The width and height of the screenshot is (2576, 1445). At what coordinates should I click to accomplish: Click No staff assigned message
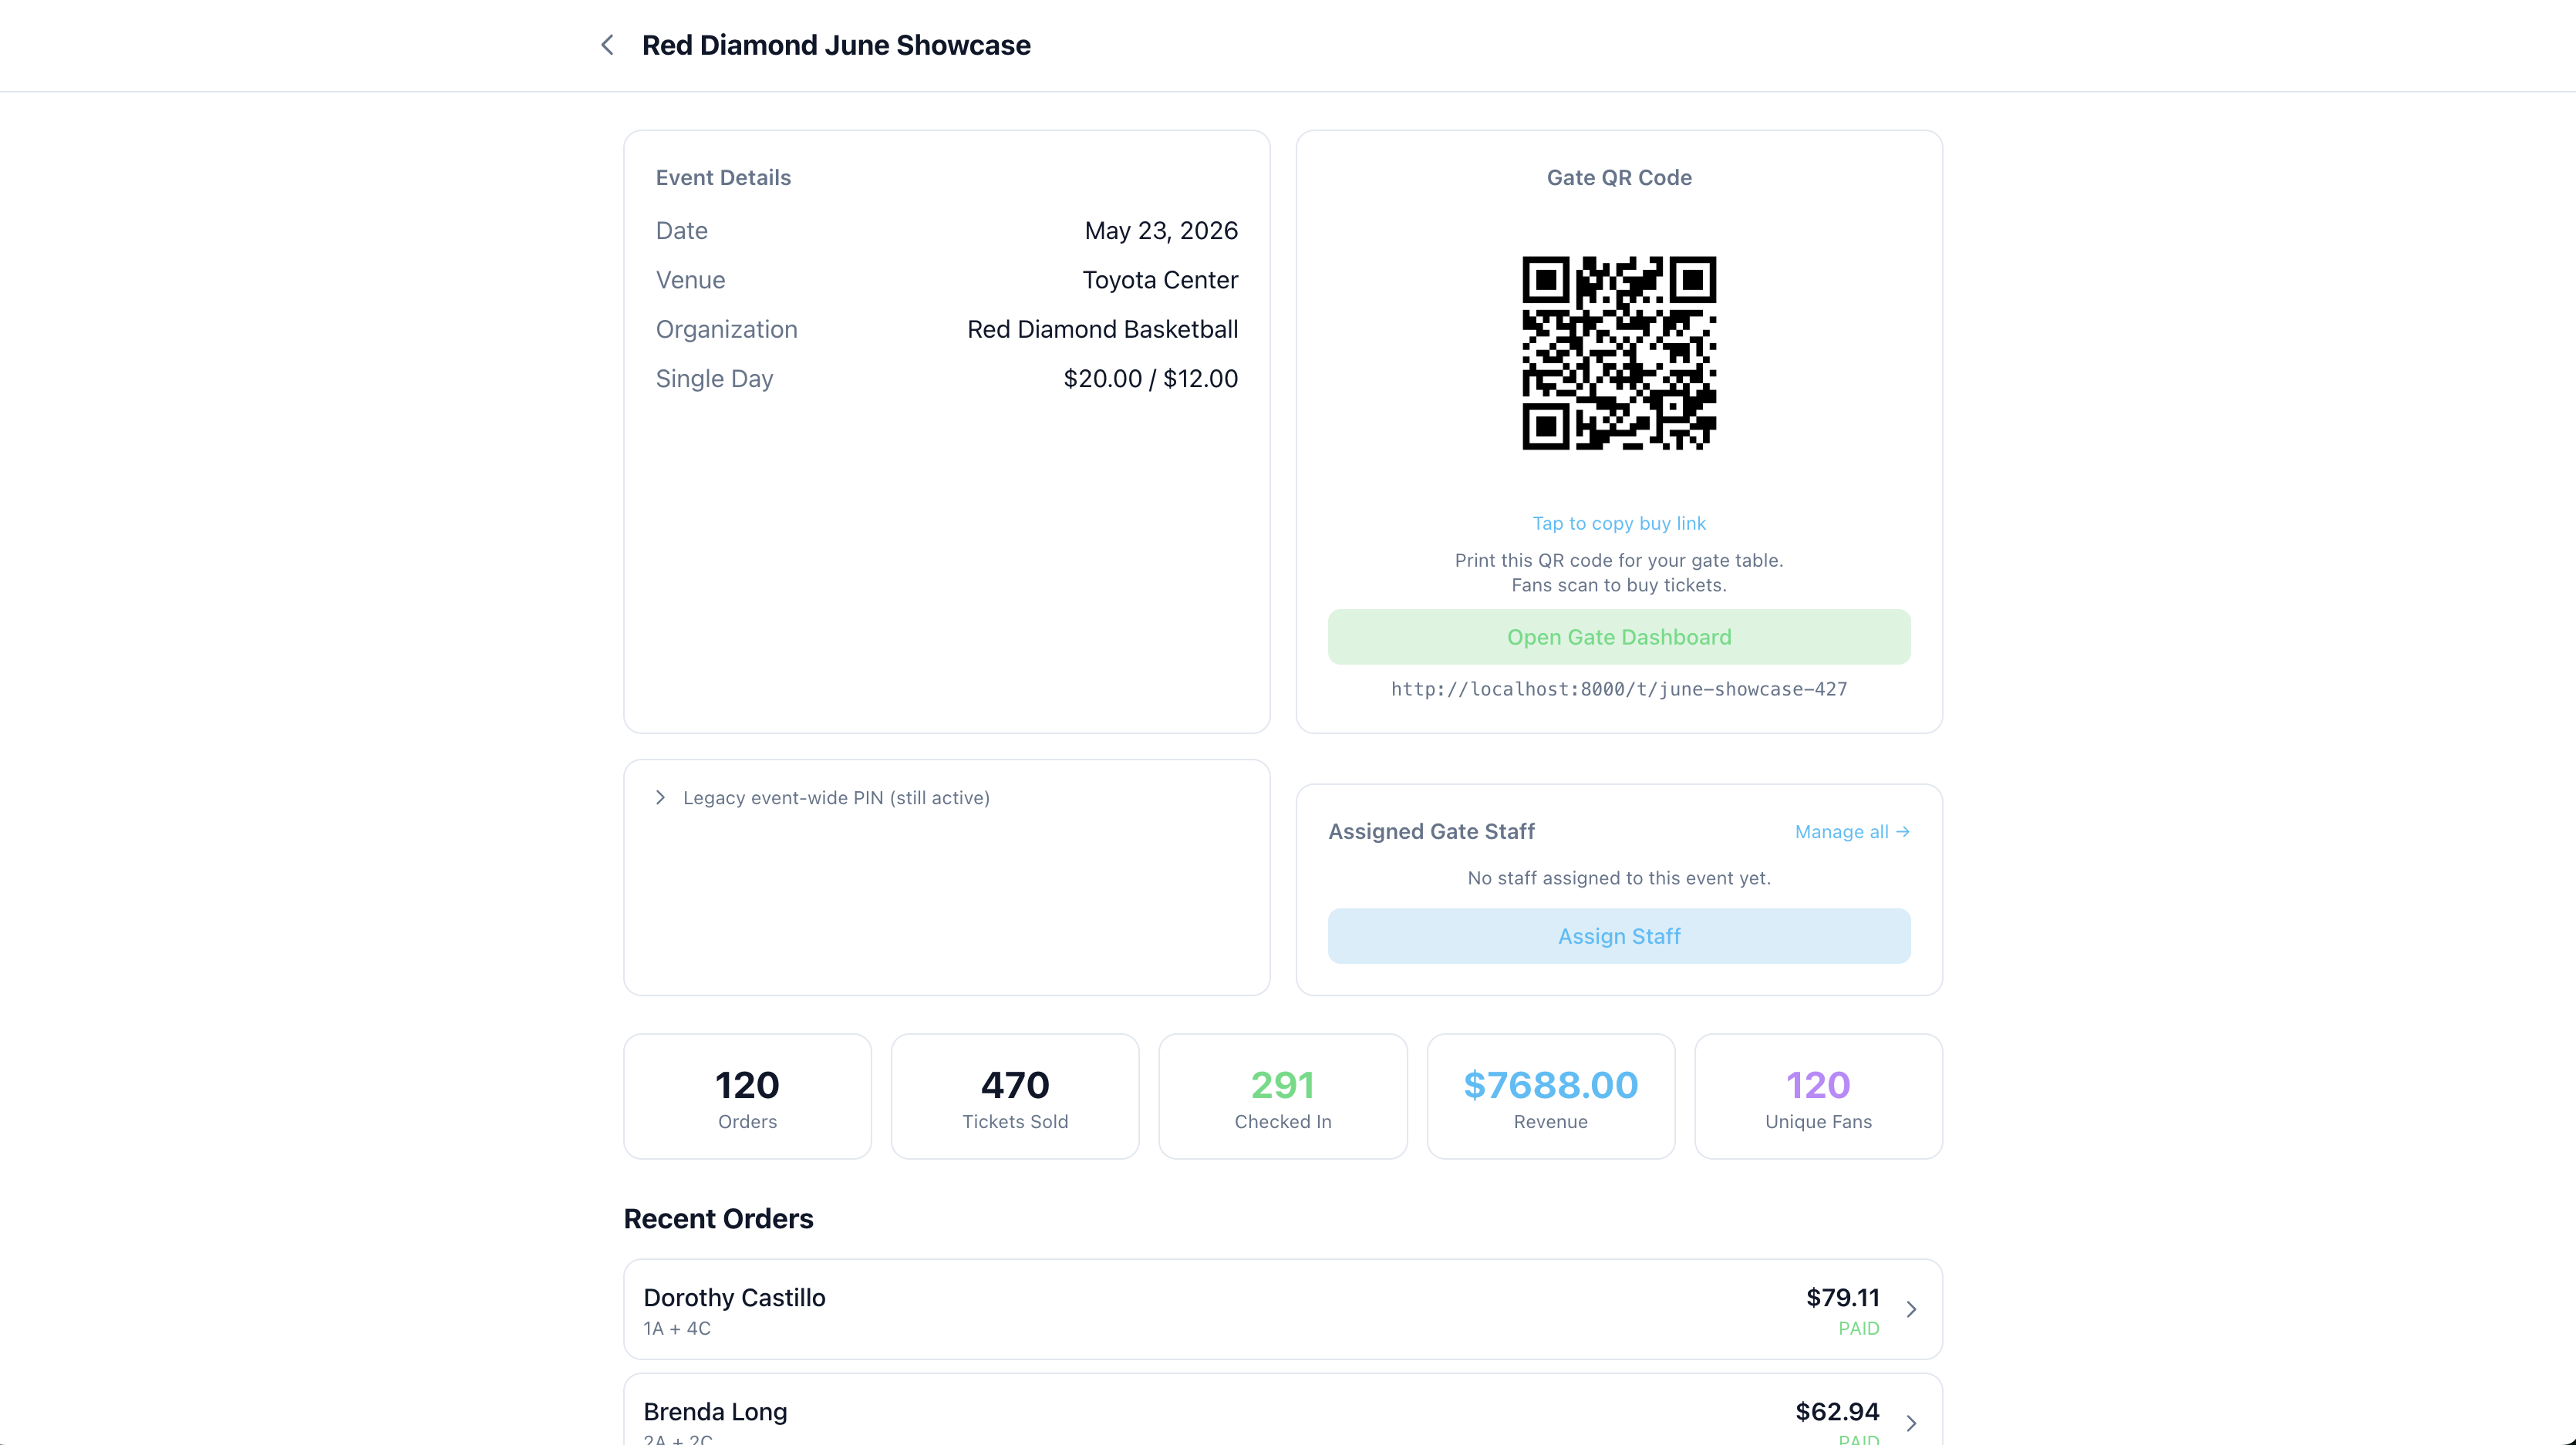pyautogui.click(x=1619, y=878)
